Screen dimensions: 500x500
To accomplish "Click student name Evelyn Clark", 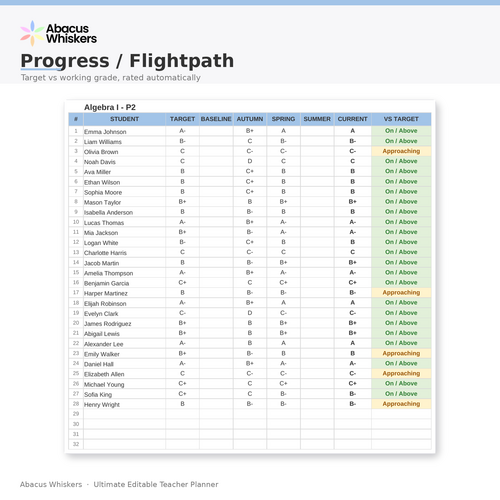I will [x=101, y=314].
